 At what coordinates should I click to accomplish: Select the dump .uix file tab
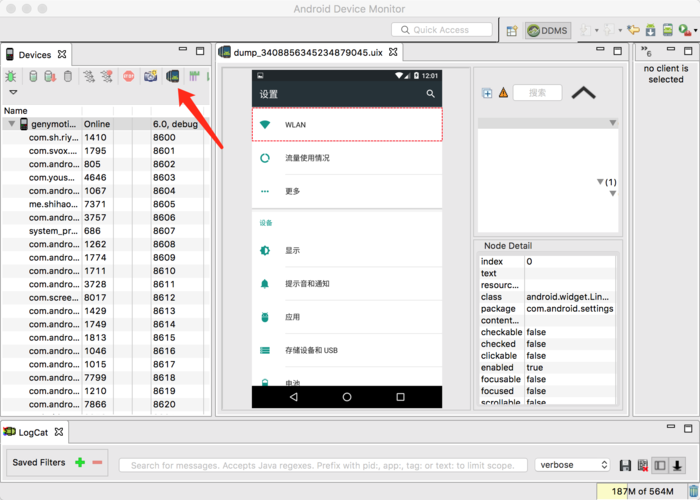pyautogui.click(x=307, y=52)
